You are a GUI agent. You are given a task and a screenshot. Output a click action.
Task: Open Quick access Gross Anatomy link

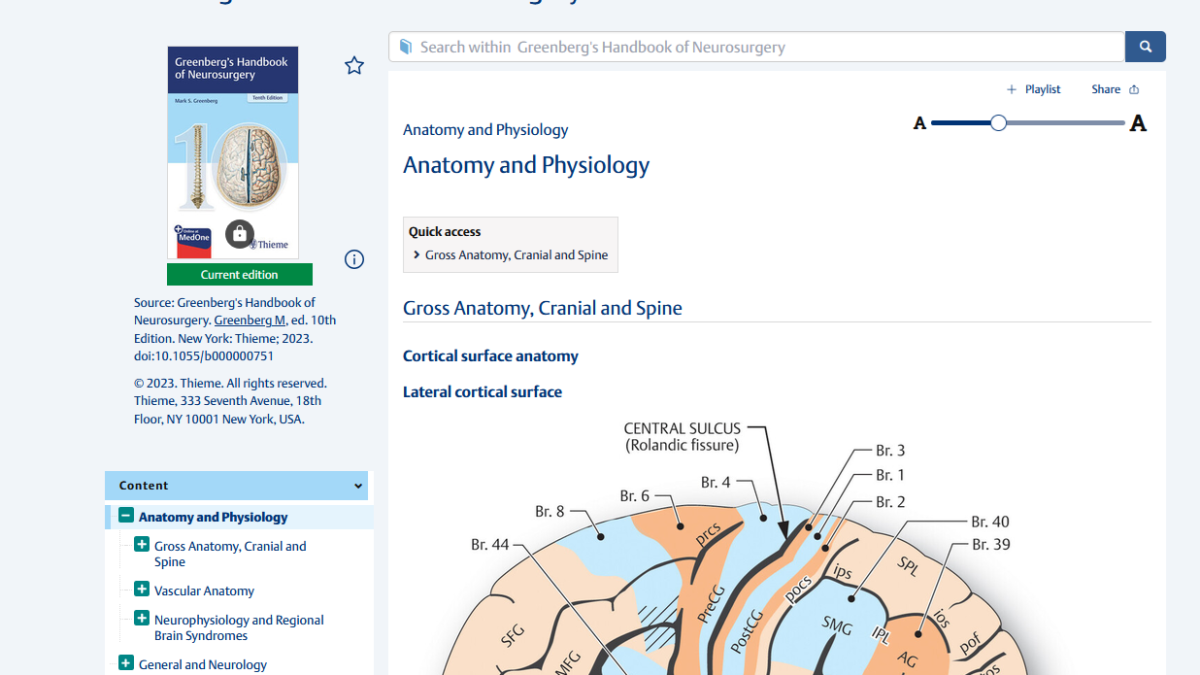click(516, 255)
